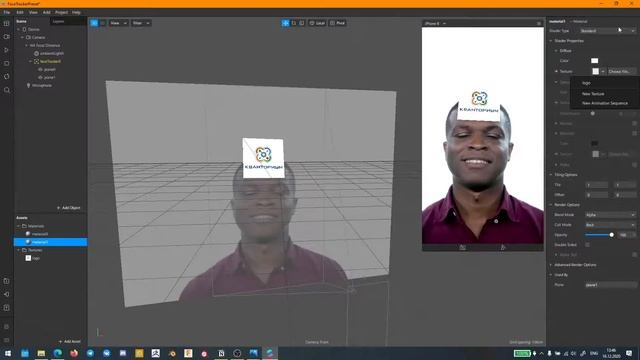Toggle the Double Sided checkbox
640x360 pixels.
coord(587,245)
